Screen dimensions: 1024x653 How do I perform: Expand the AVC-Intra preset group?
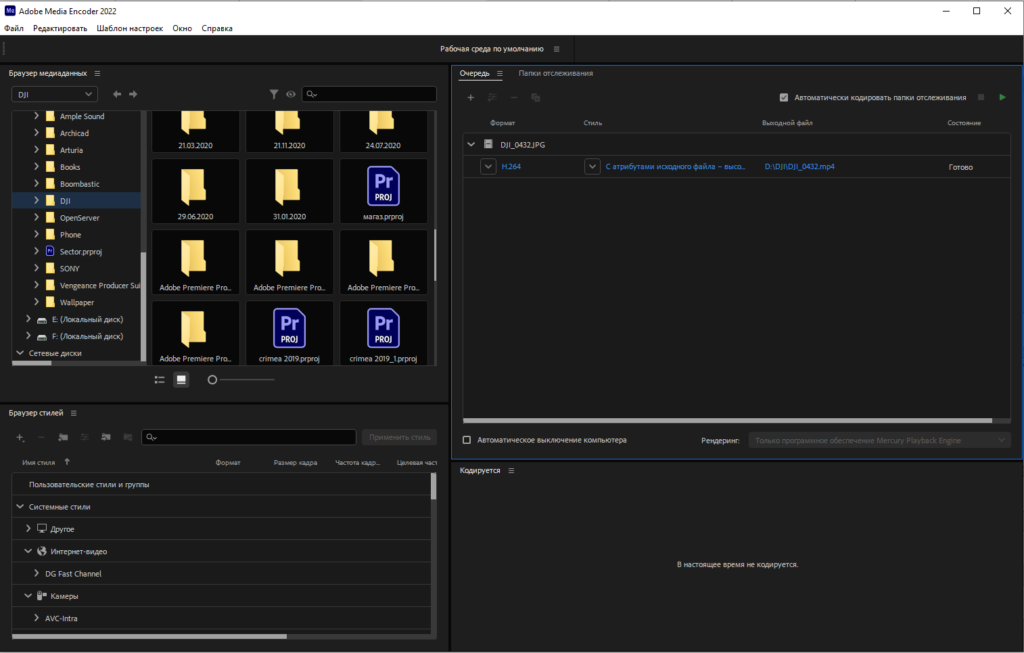36,618
